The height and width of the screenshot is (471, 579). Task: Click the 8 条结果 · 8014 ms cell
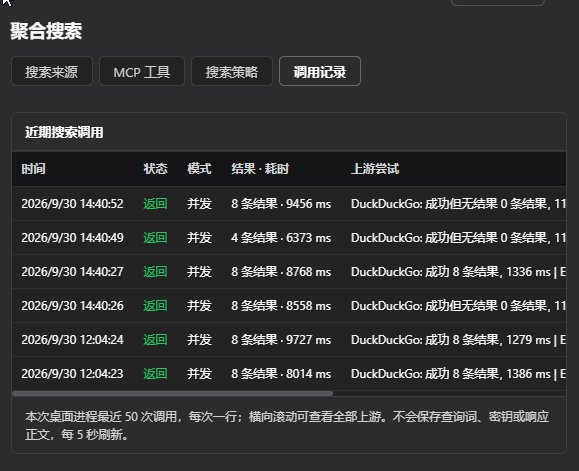281,374
